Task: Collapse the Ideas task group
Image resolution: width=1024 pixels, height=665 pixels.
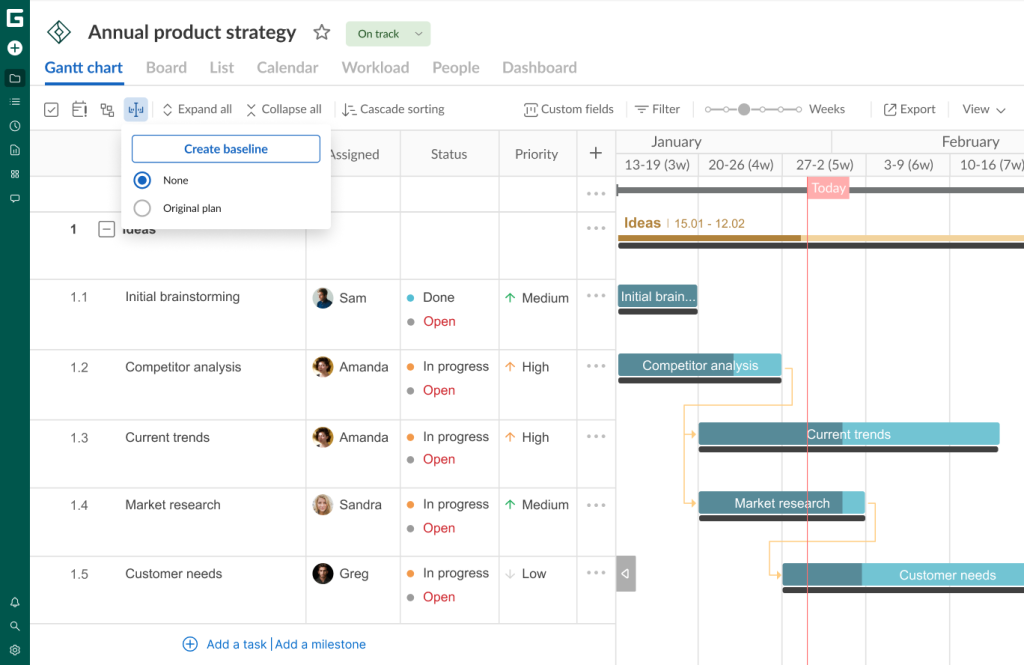Action: (106, 228)
